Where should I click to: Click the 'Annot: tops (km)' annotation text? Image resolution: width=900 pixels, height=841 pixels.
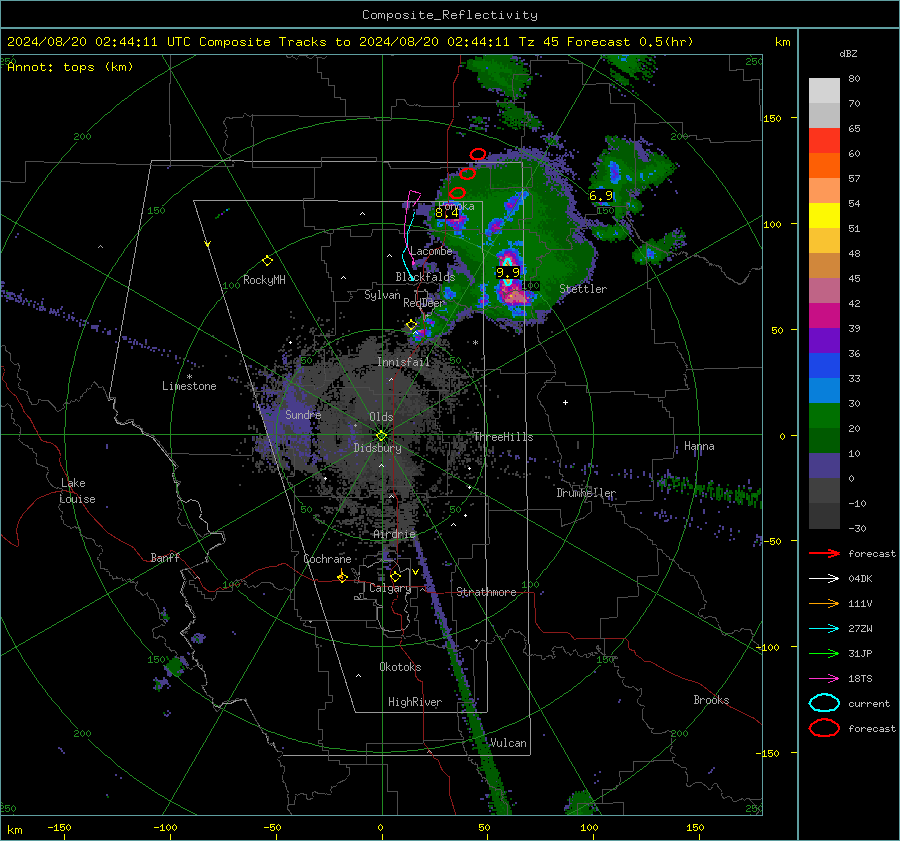[x=70, y=67]
